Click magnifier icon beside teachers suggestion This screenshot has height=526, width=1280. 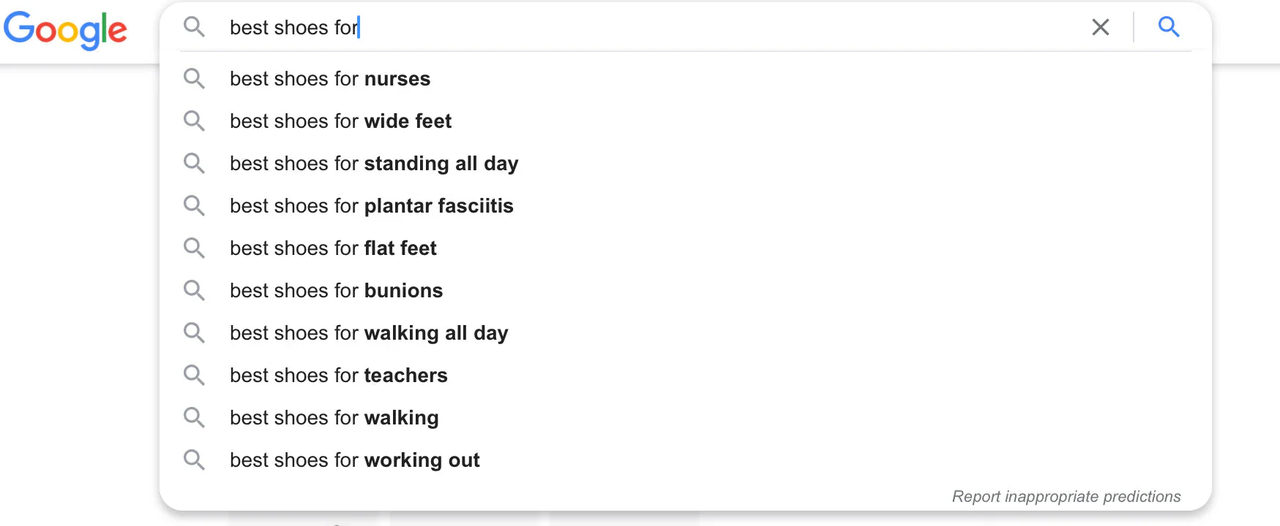tap(194, 376)
